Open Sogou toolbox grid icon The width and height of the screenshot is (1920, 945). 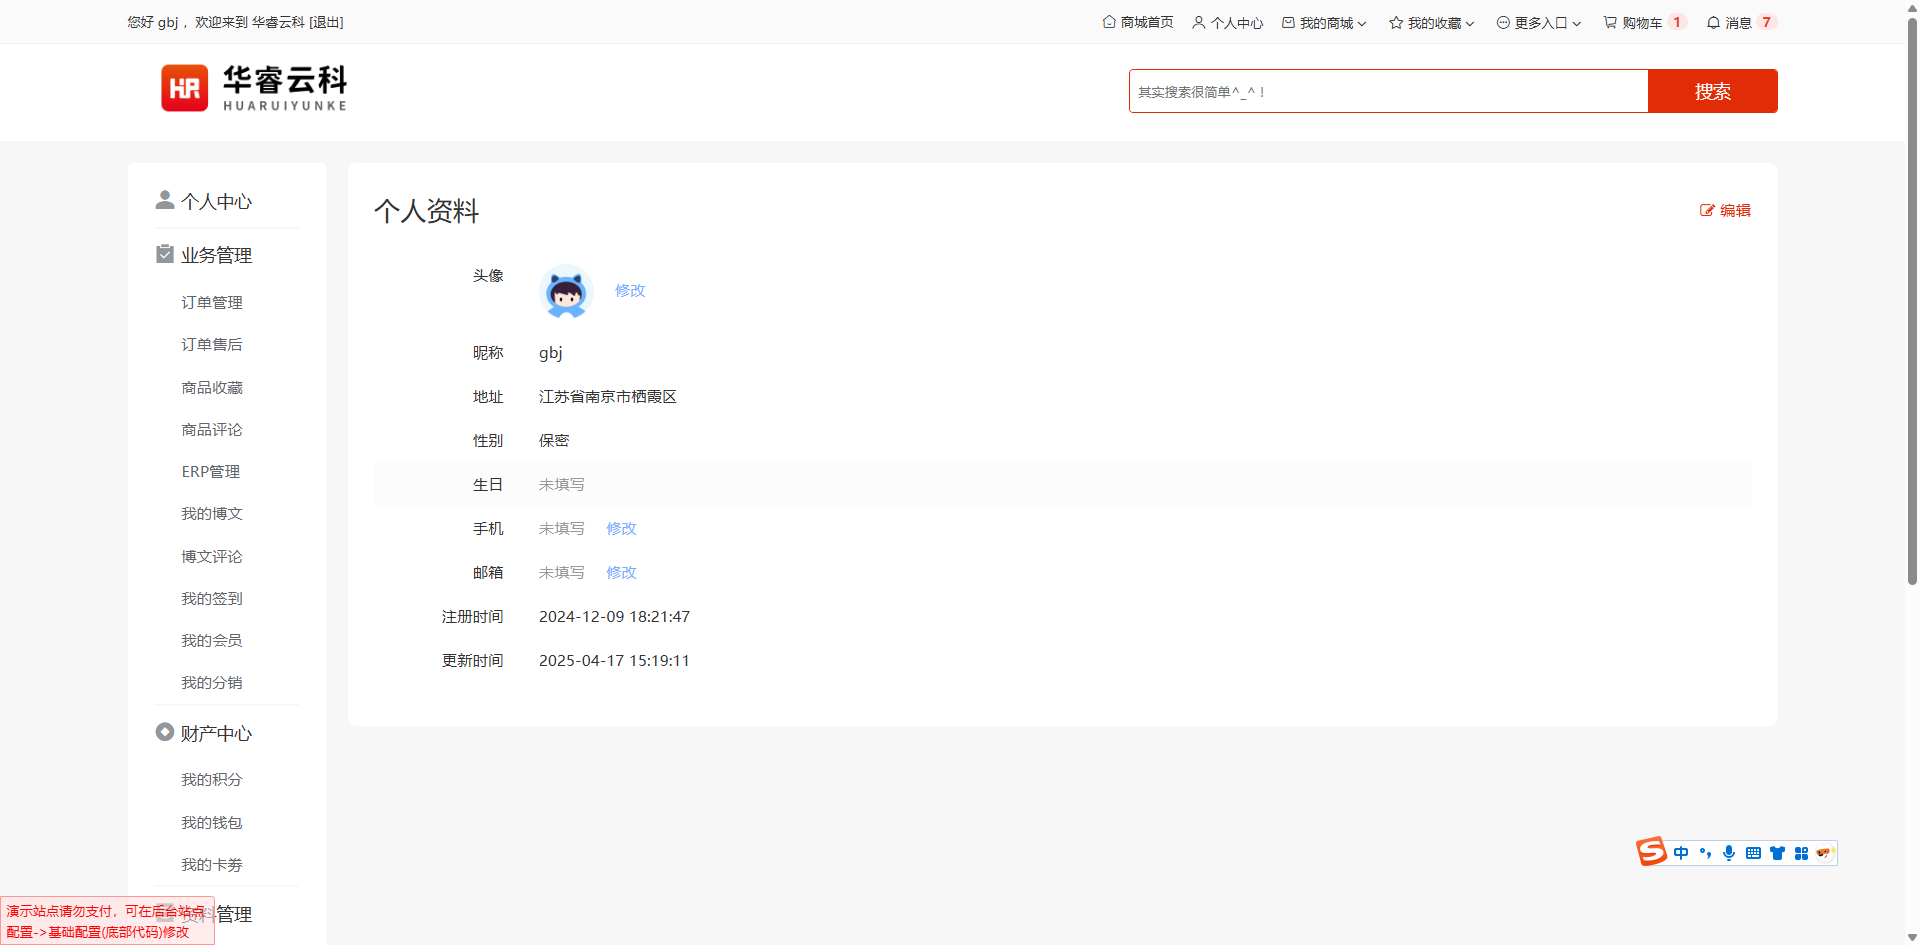click(1801, 853)
